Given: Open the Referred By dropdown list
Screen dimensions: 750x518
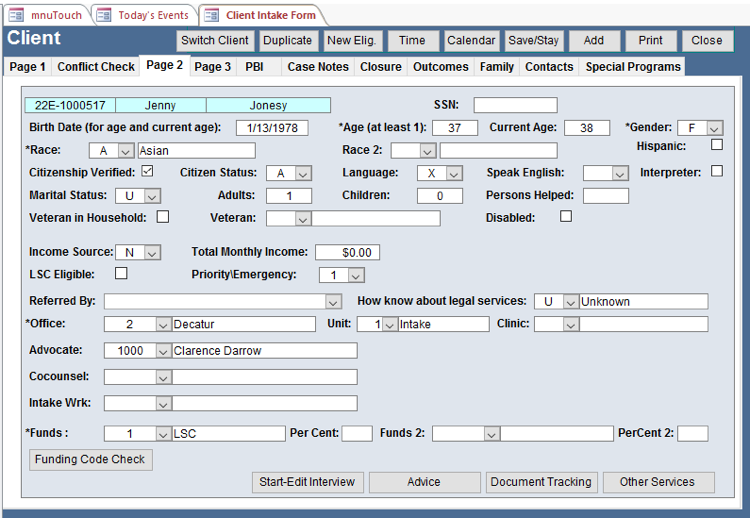Looking at the screenshot, I should click(x=333, y=301).
